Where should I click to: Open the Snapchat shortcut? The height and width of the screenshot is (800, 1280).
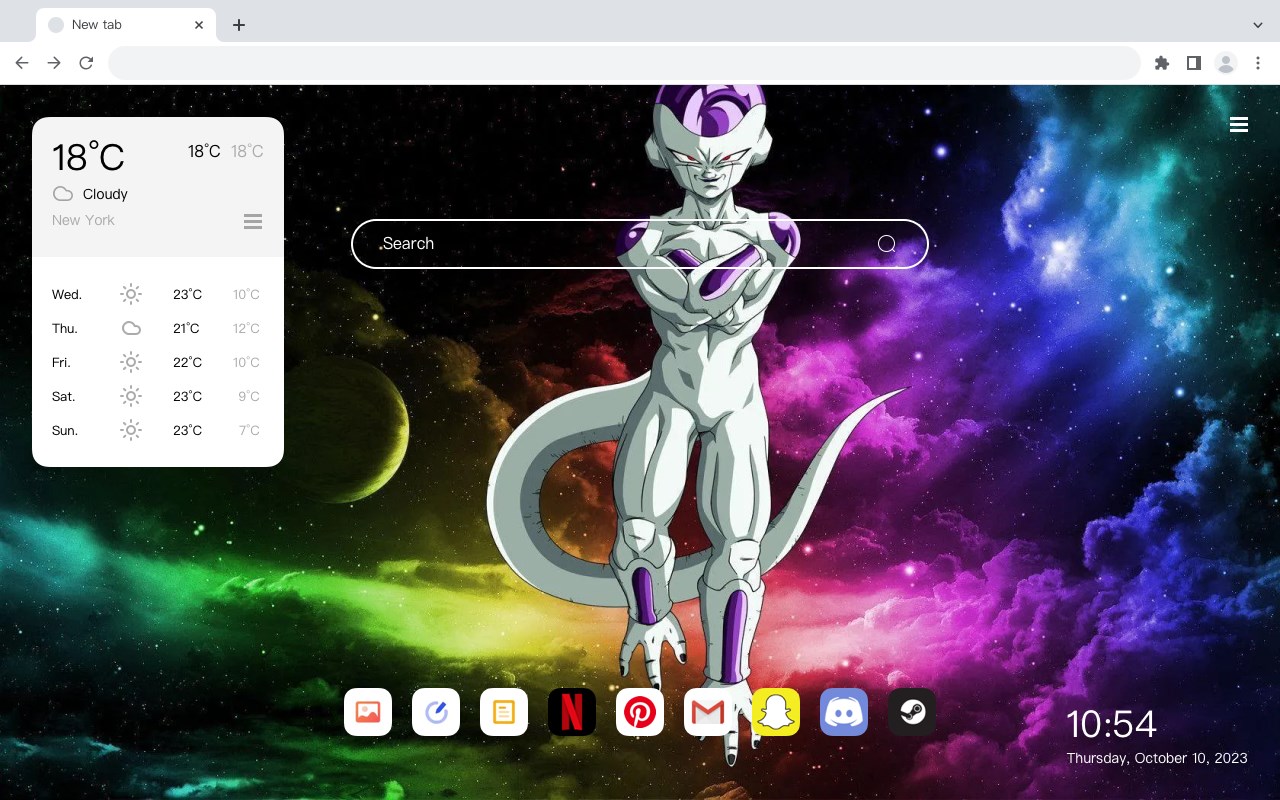[776, 712]
